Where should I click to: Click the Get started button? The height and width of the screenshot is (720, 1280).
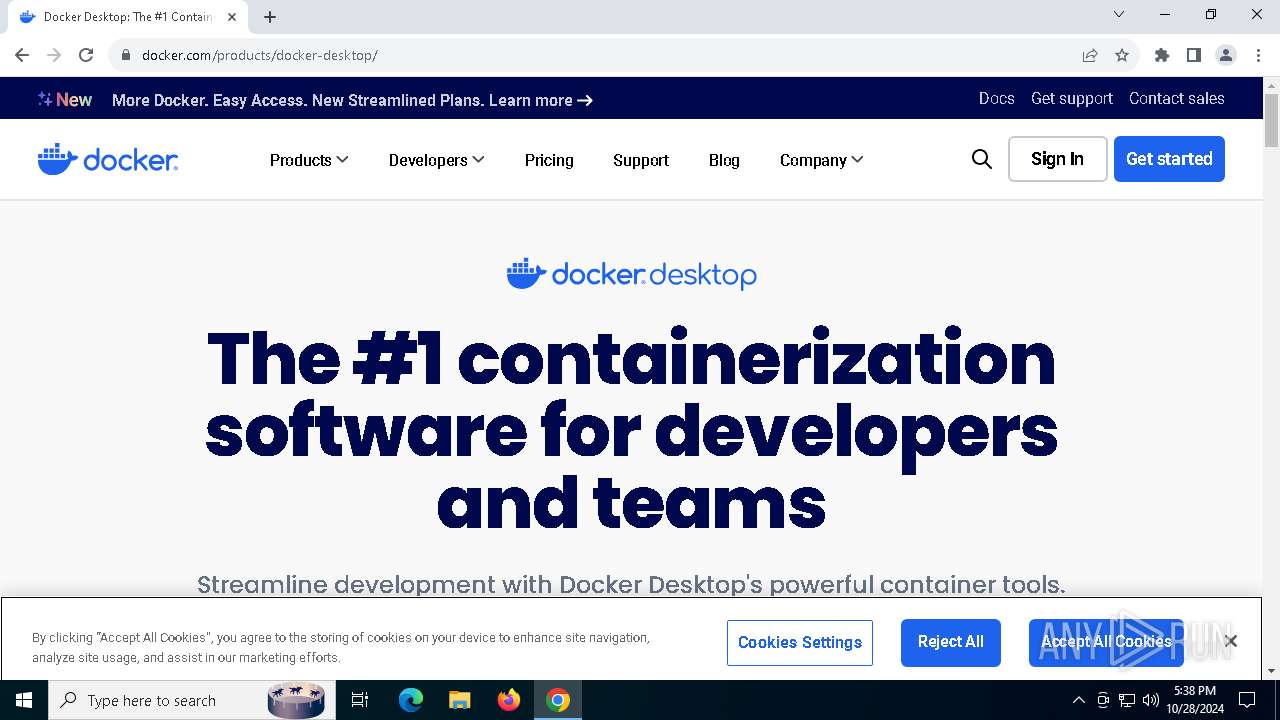click(1169, 159)
